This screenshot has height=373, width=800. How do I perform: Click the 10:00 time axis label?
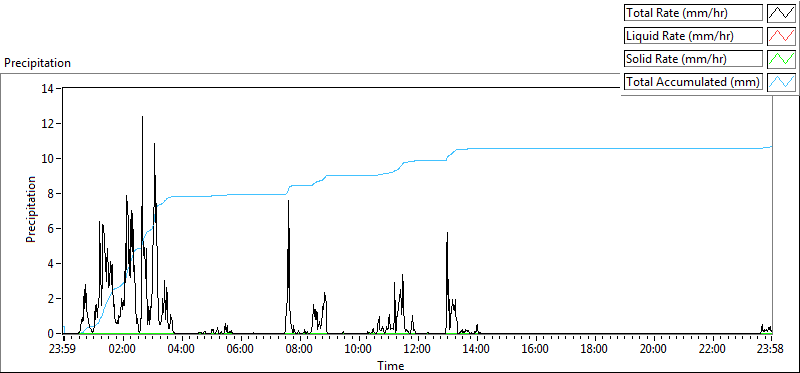[x=359, y=349]
